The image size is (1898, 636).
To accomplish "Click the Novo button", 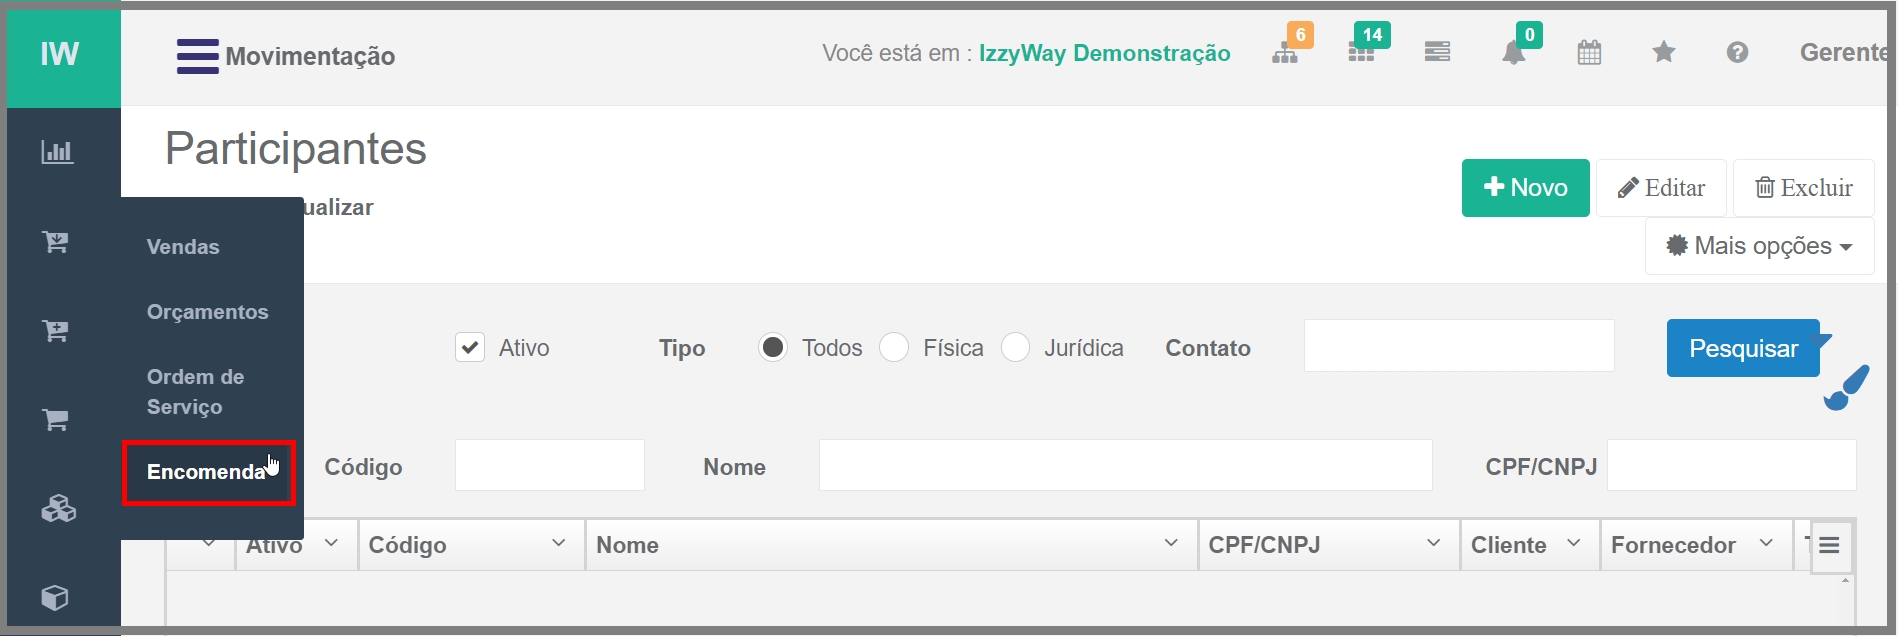I will pyautogui.click(x=1525, y=188).
